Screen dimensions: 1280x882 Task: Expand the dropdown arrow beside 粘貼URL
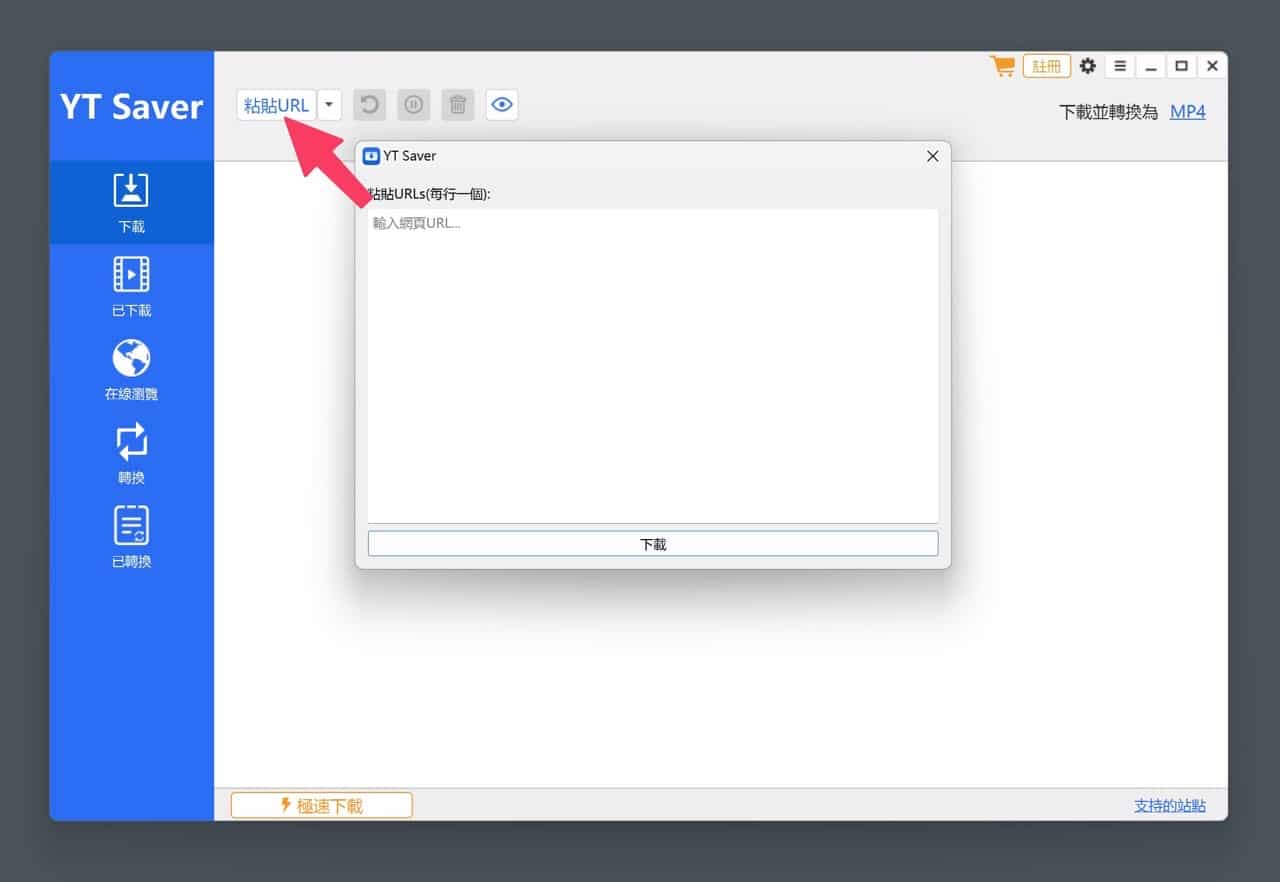pyautogui.click(x=329, y=105)
